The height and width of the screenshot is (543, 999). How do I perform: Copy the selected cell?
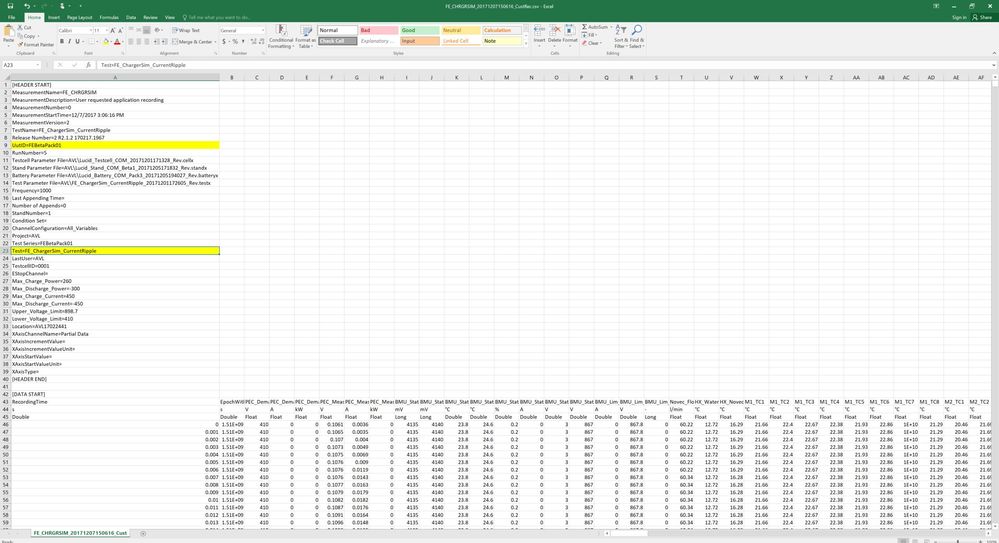click(x=27, y=36)
